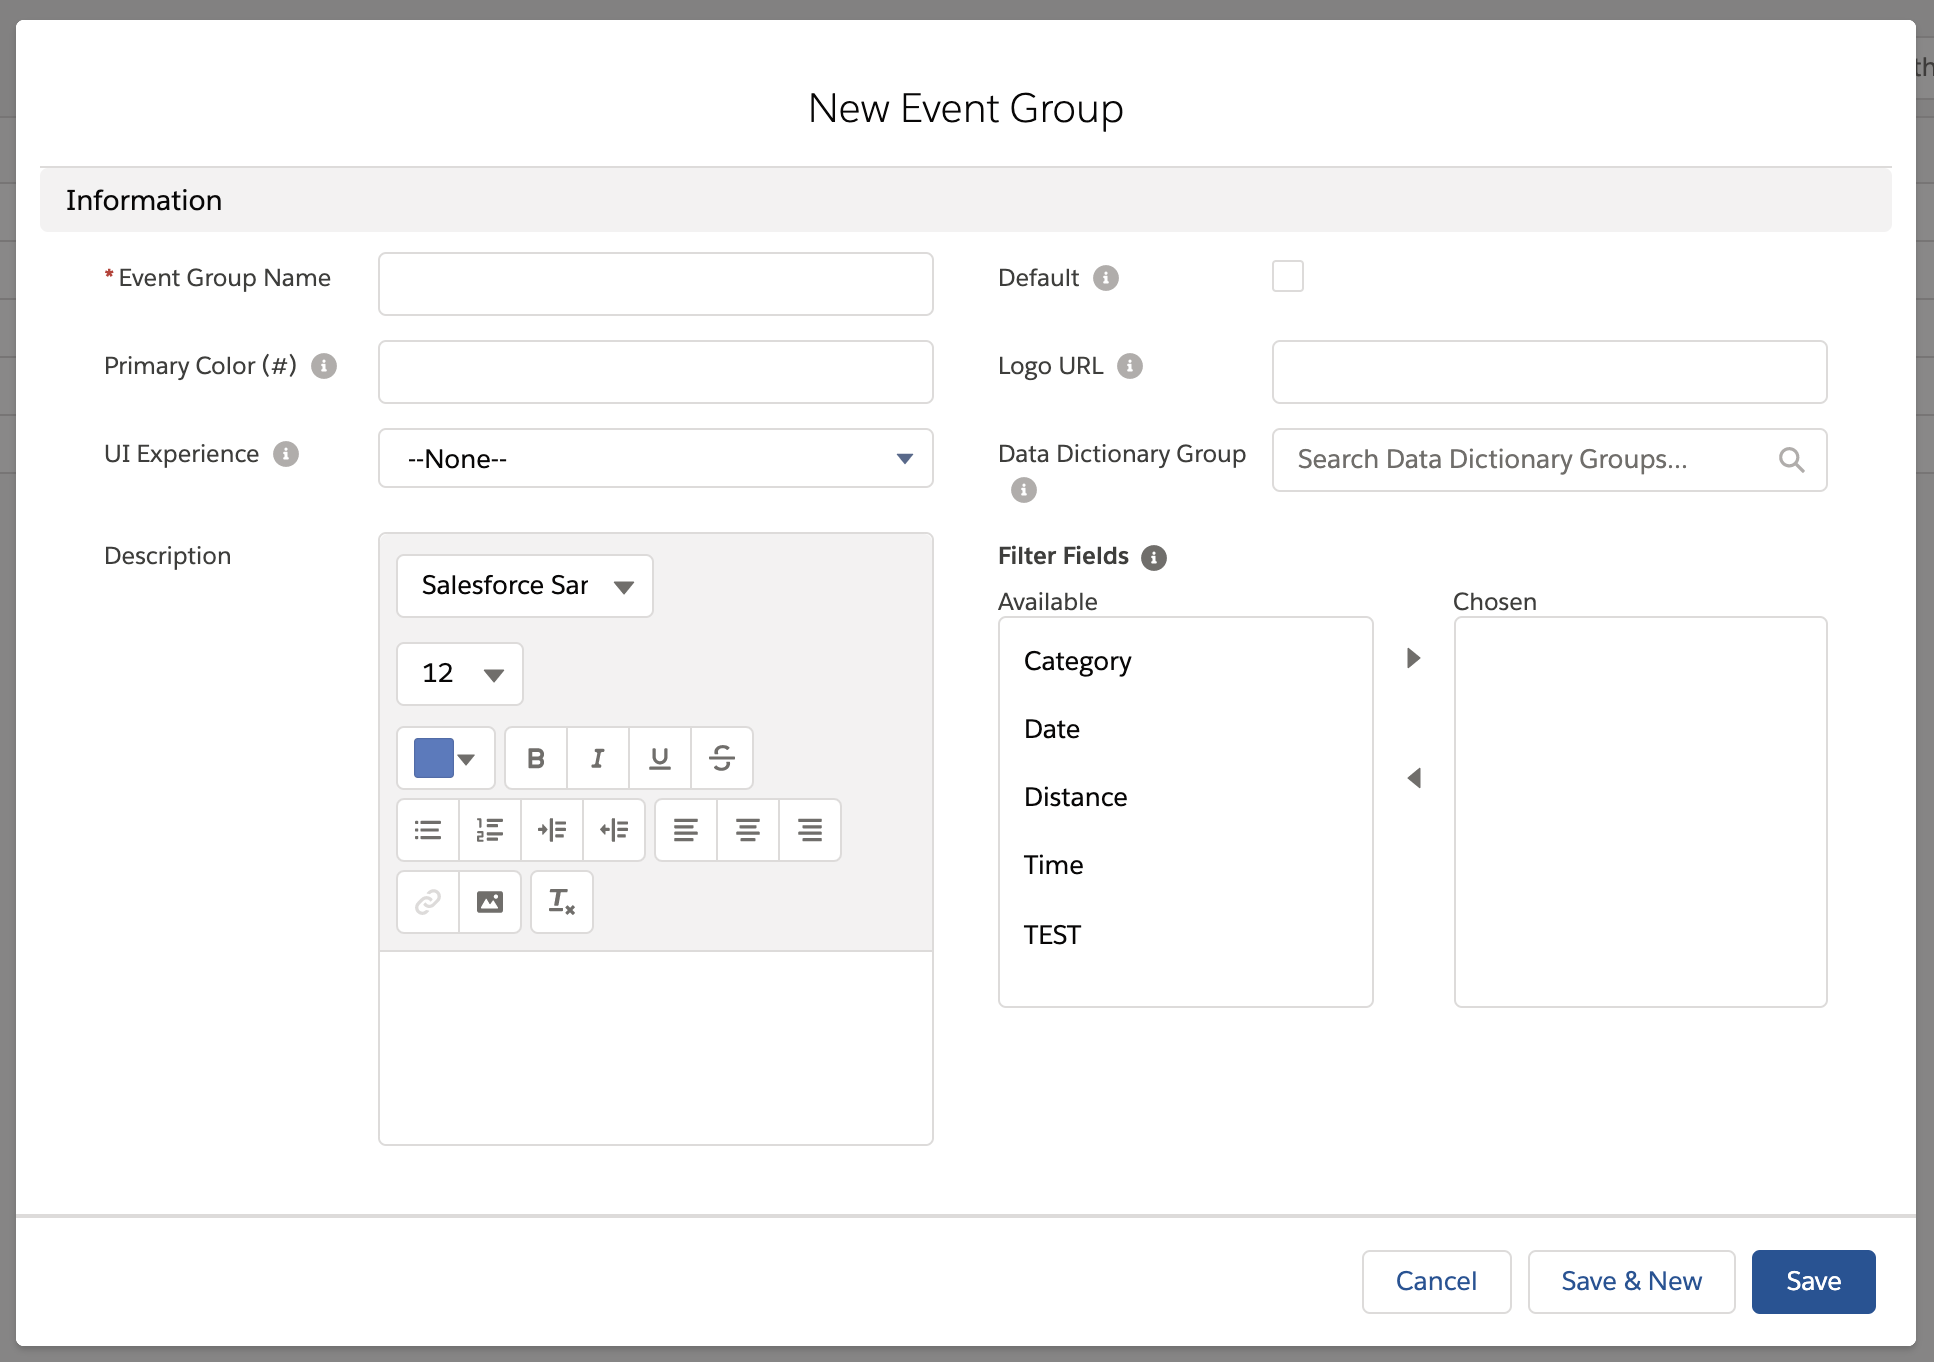Click the insert image icon
Image resolution: width=1934 pixels, height=1362 pixels.
pyautogui.click(x=490, y=902)
